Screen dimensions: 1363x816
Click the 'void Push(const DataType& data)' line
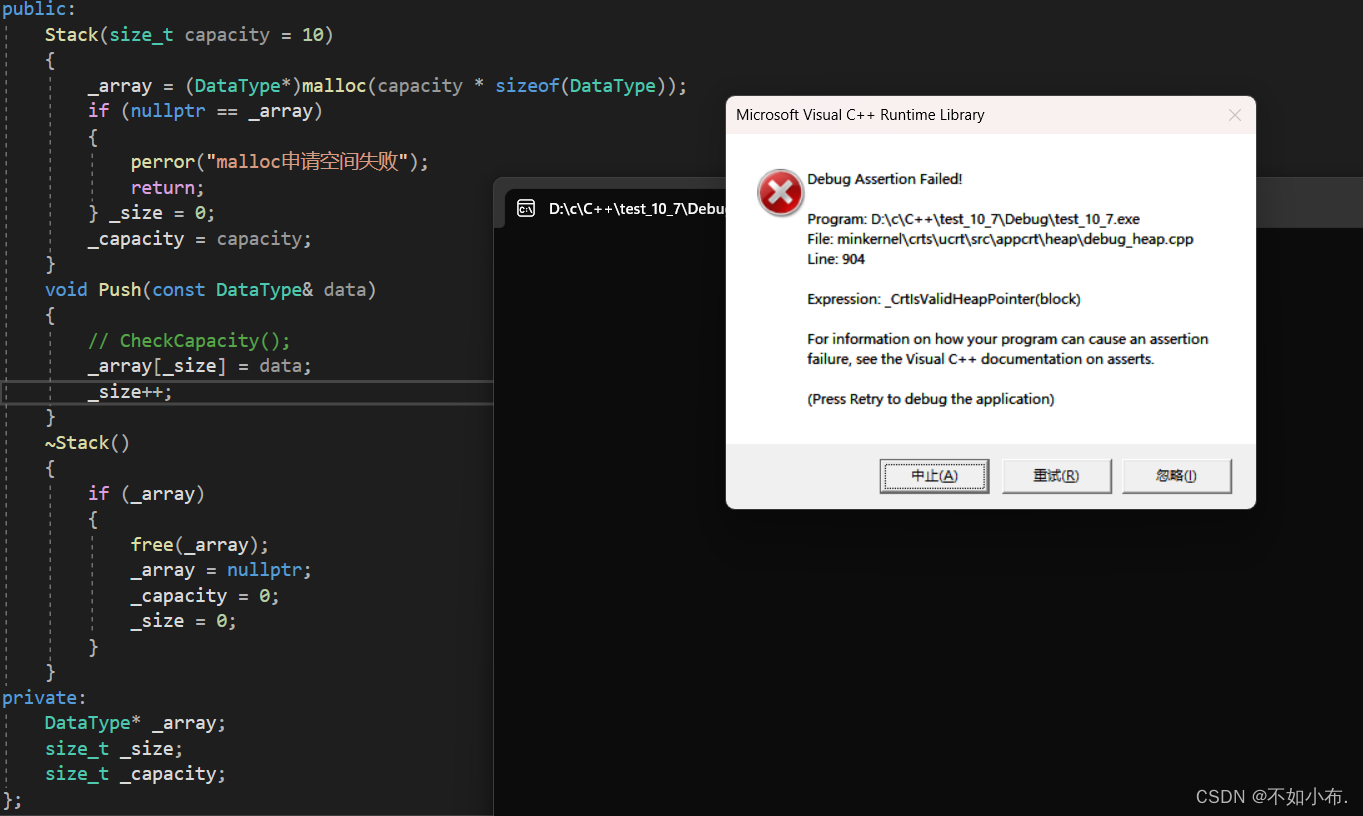pyautogui.click(x=210, y=290)
